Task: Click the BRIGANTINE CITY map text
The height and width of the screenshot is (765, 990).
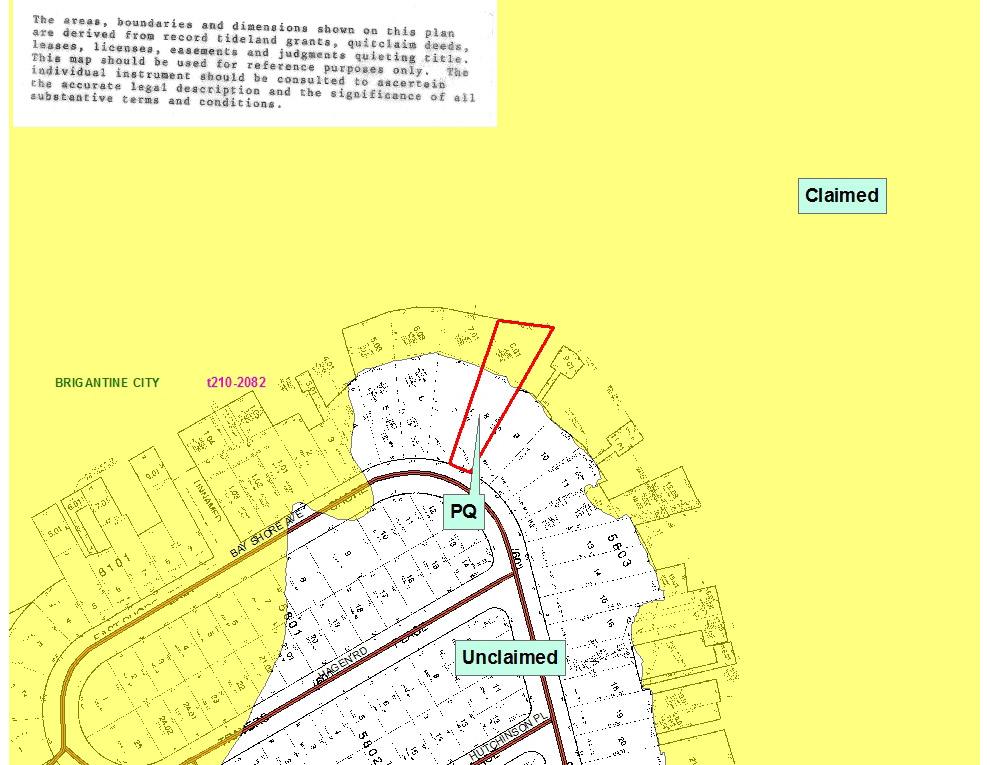Action: 107,383
